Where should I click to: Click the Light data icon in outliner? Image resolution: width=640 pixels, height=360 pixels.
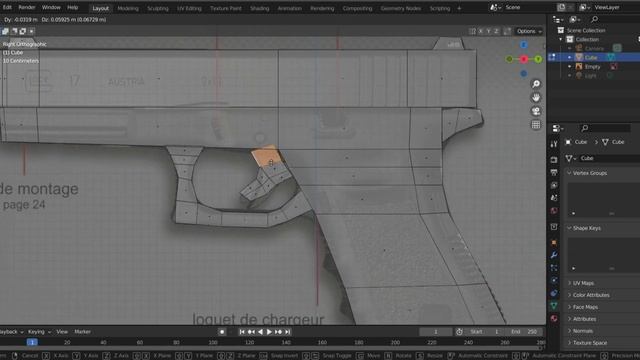tap(610, 76)
